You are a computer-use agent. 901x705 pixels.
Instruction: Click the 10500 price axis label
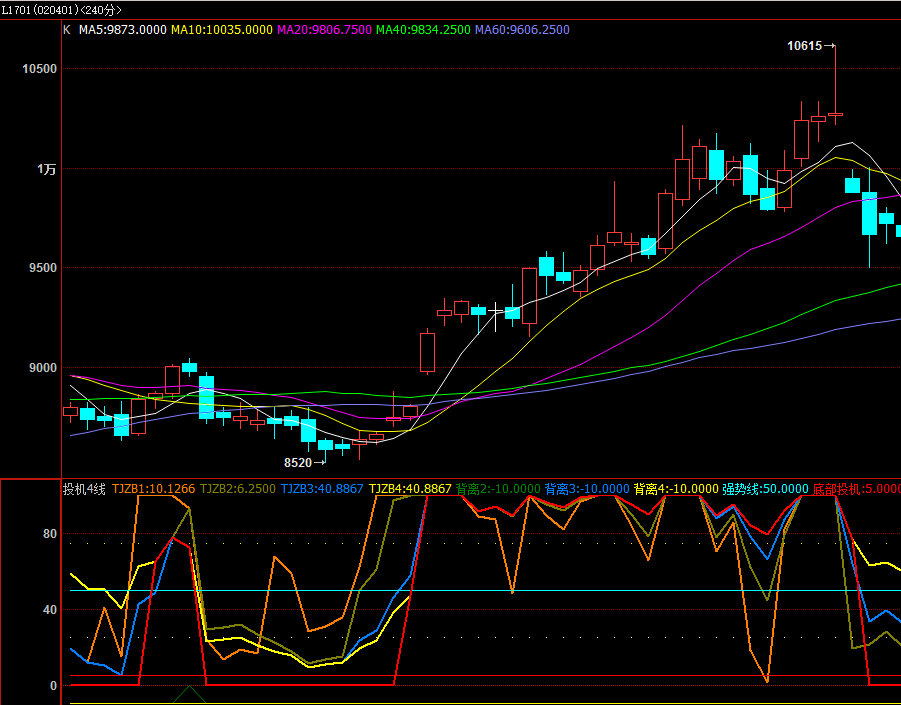(x=40, y=69)
